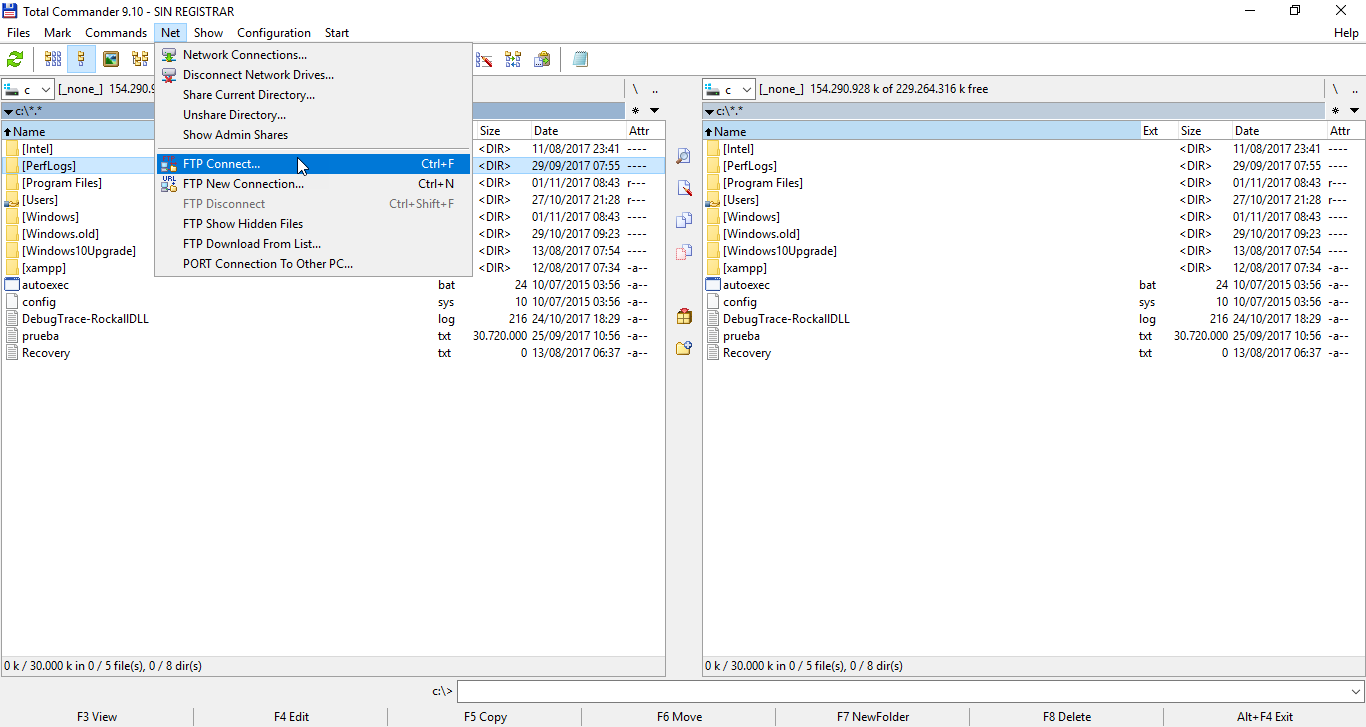1366x727 pixels.
Task: Click the F5 Copy button
Action: (x=485, y=717)
